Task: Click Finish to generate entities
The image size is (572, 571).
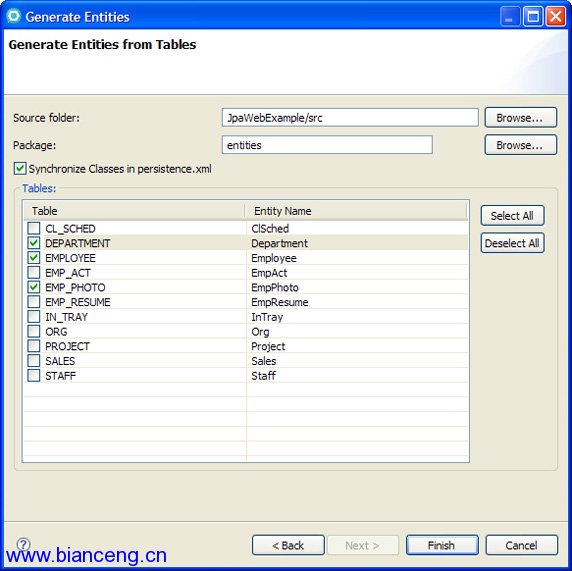Action: [442, 545]
